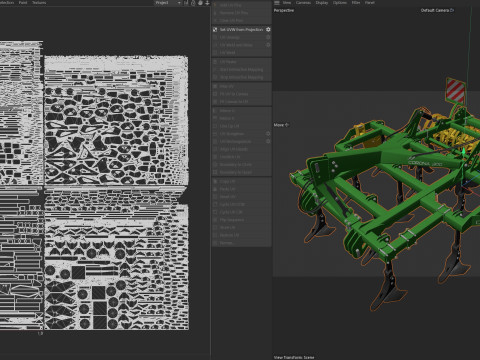Click the striped warning sign on the model
480x360 pixels.
(x=455, y=90)
